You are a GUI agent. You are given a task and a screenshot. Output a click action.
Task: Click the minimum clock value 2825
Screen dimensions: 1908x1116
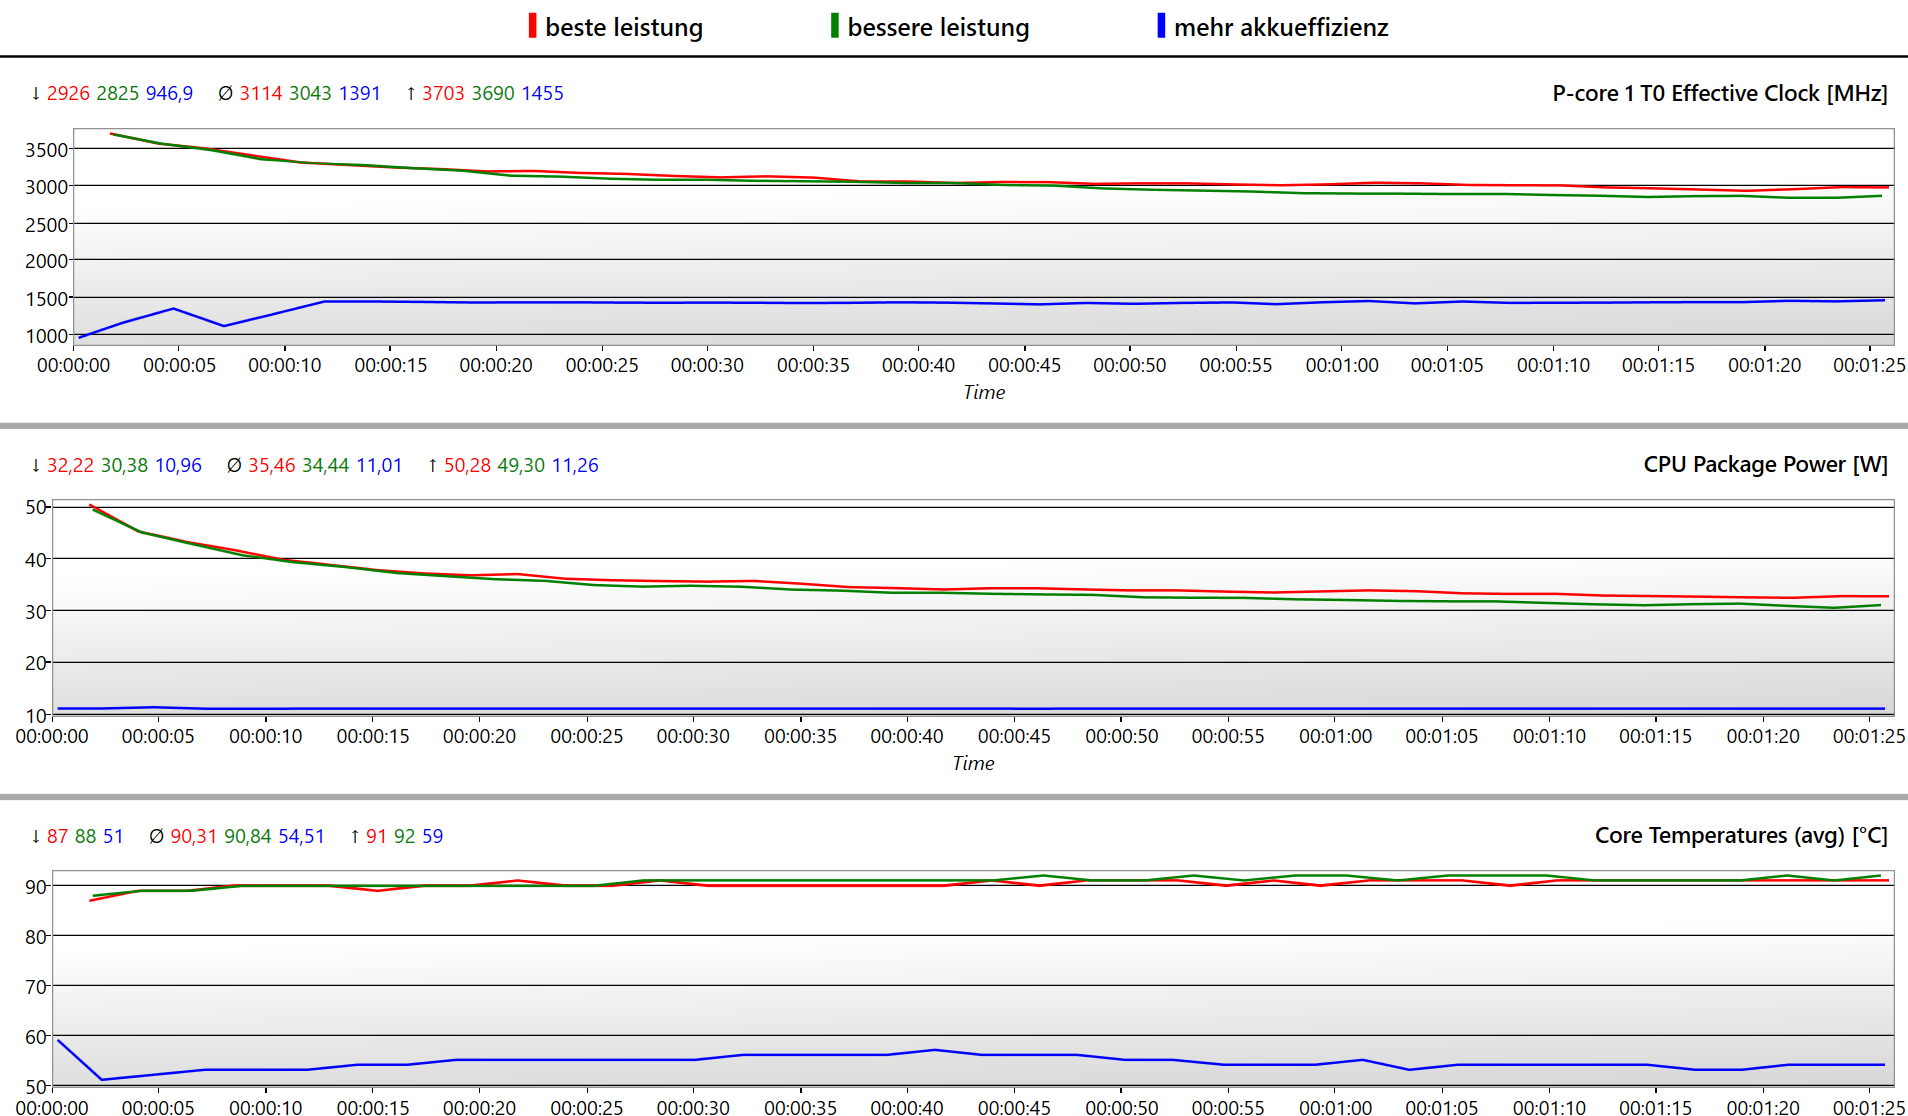pos(118,93)
